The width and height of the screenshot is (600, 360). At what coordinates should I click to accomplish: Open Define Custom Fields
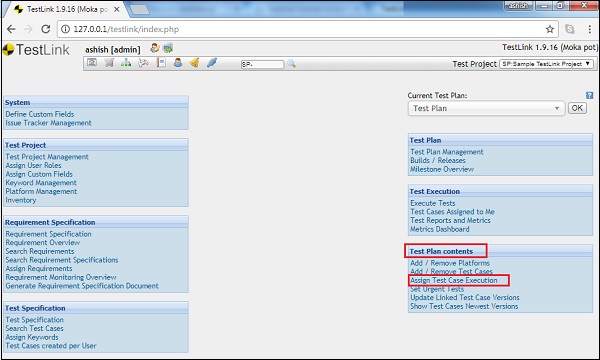click(40, 114)
